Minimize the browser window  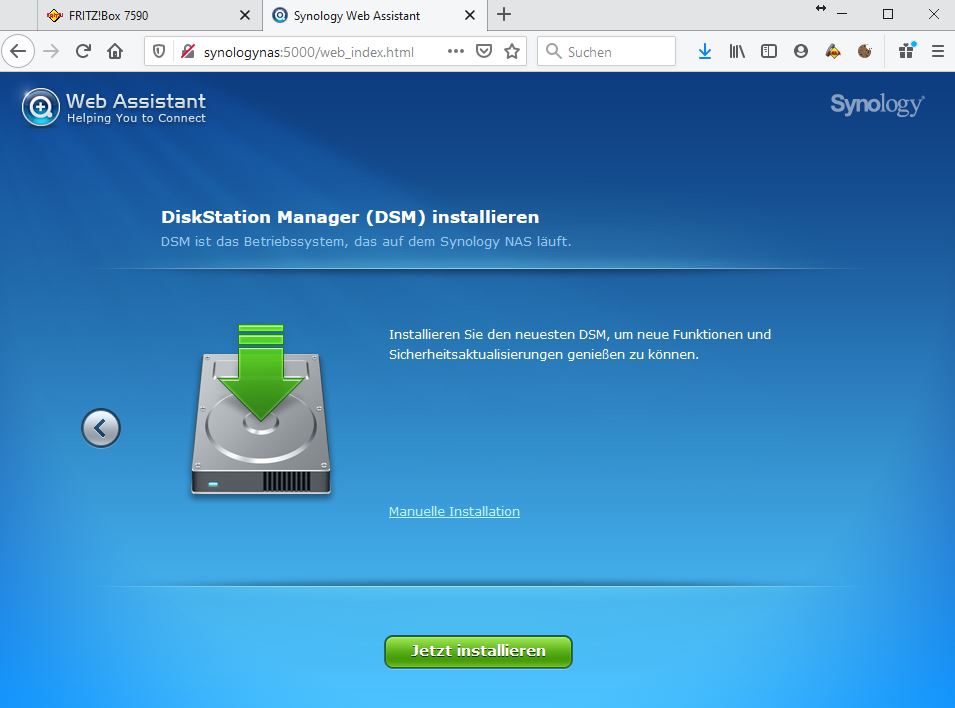(842, 14)
